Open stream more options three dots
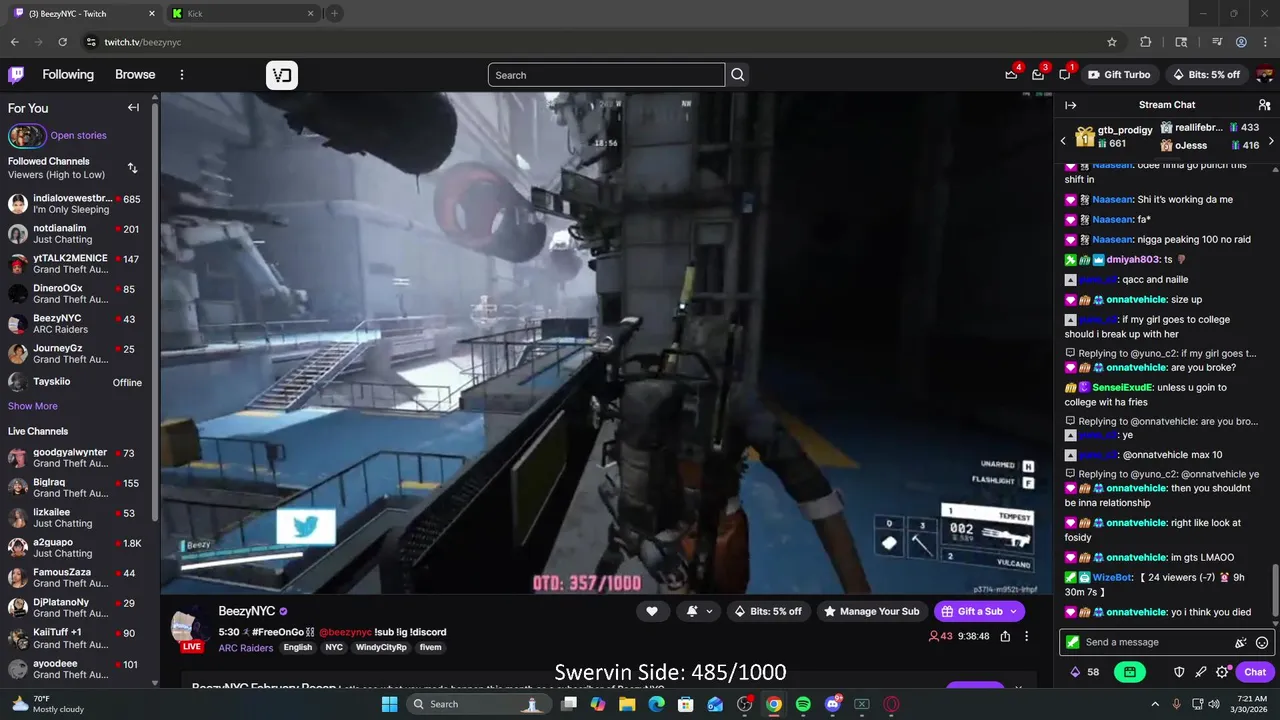This screenshot has height=720, width=1280. (x=1026, y=636)
